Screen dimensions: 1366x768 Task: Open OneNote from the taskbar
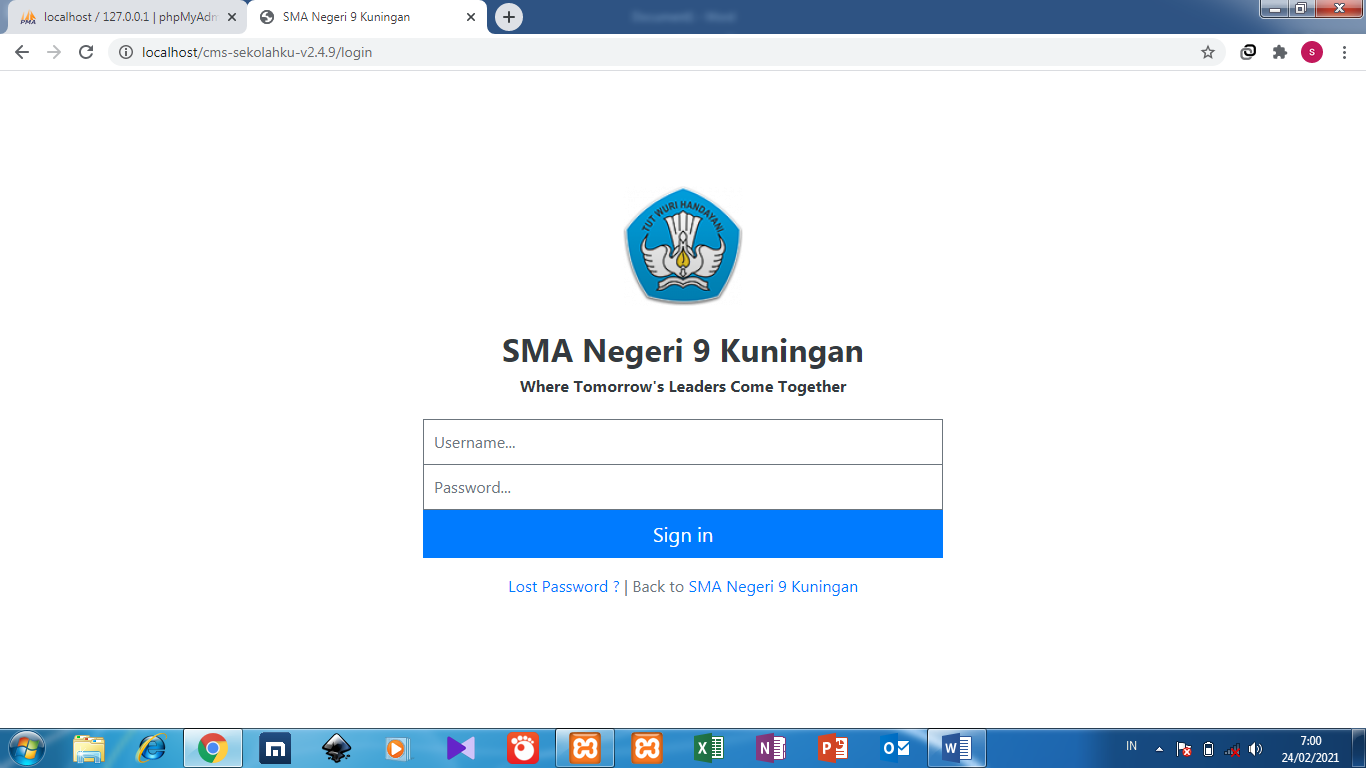tap(771, 748)
